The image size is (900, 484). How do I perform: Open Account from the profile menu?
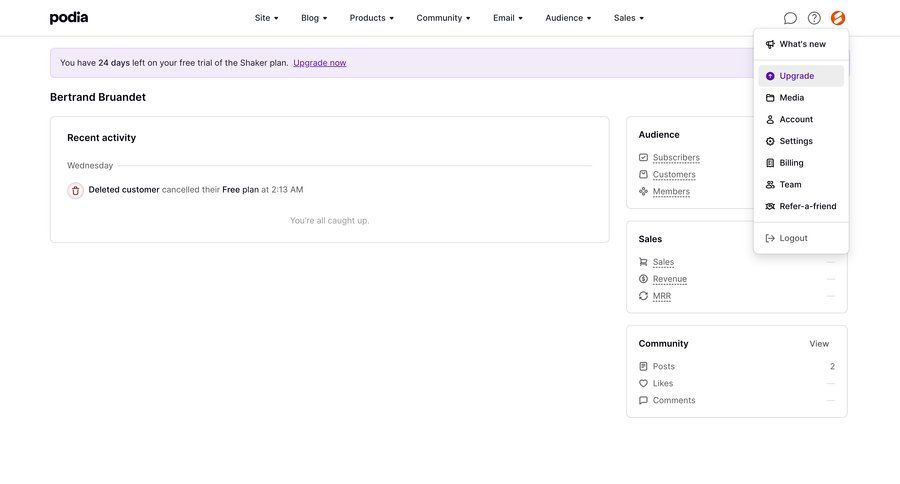[x=801, y=119]
